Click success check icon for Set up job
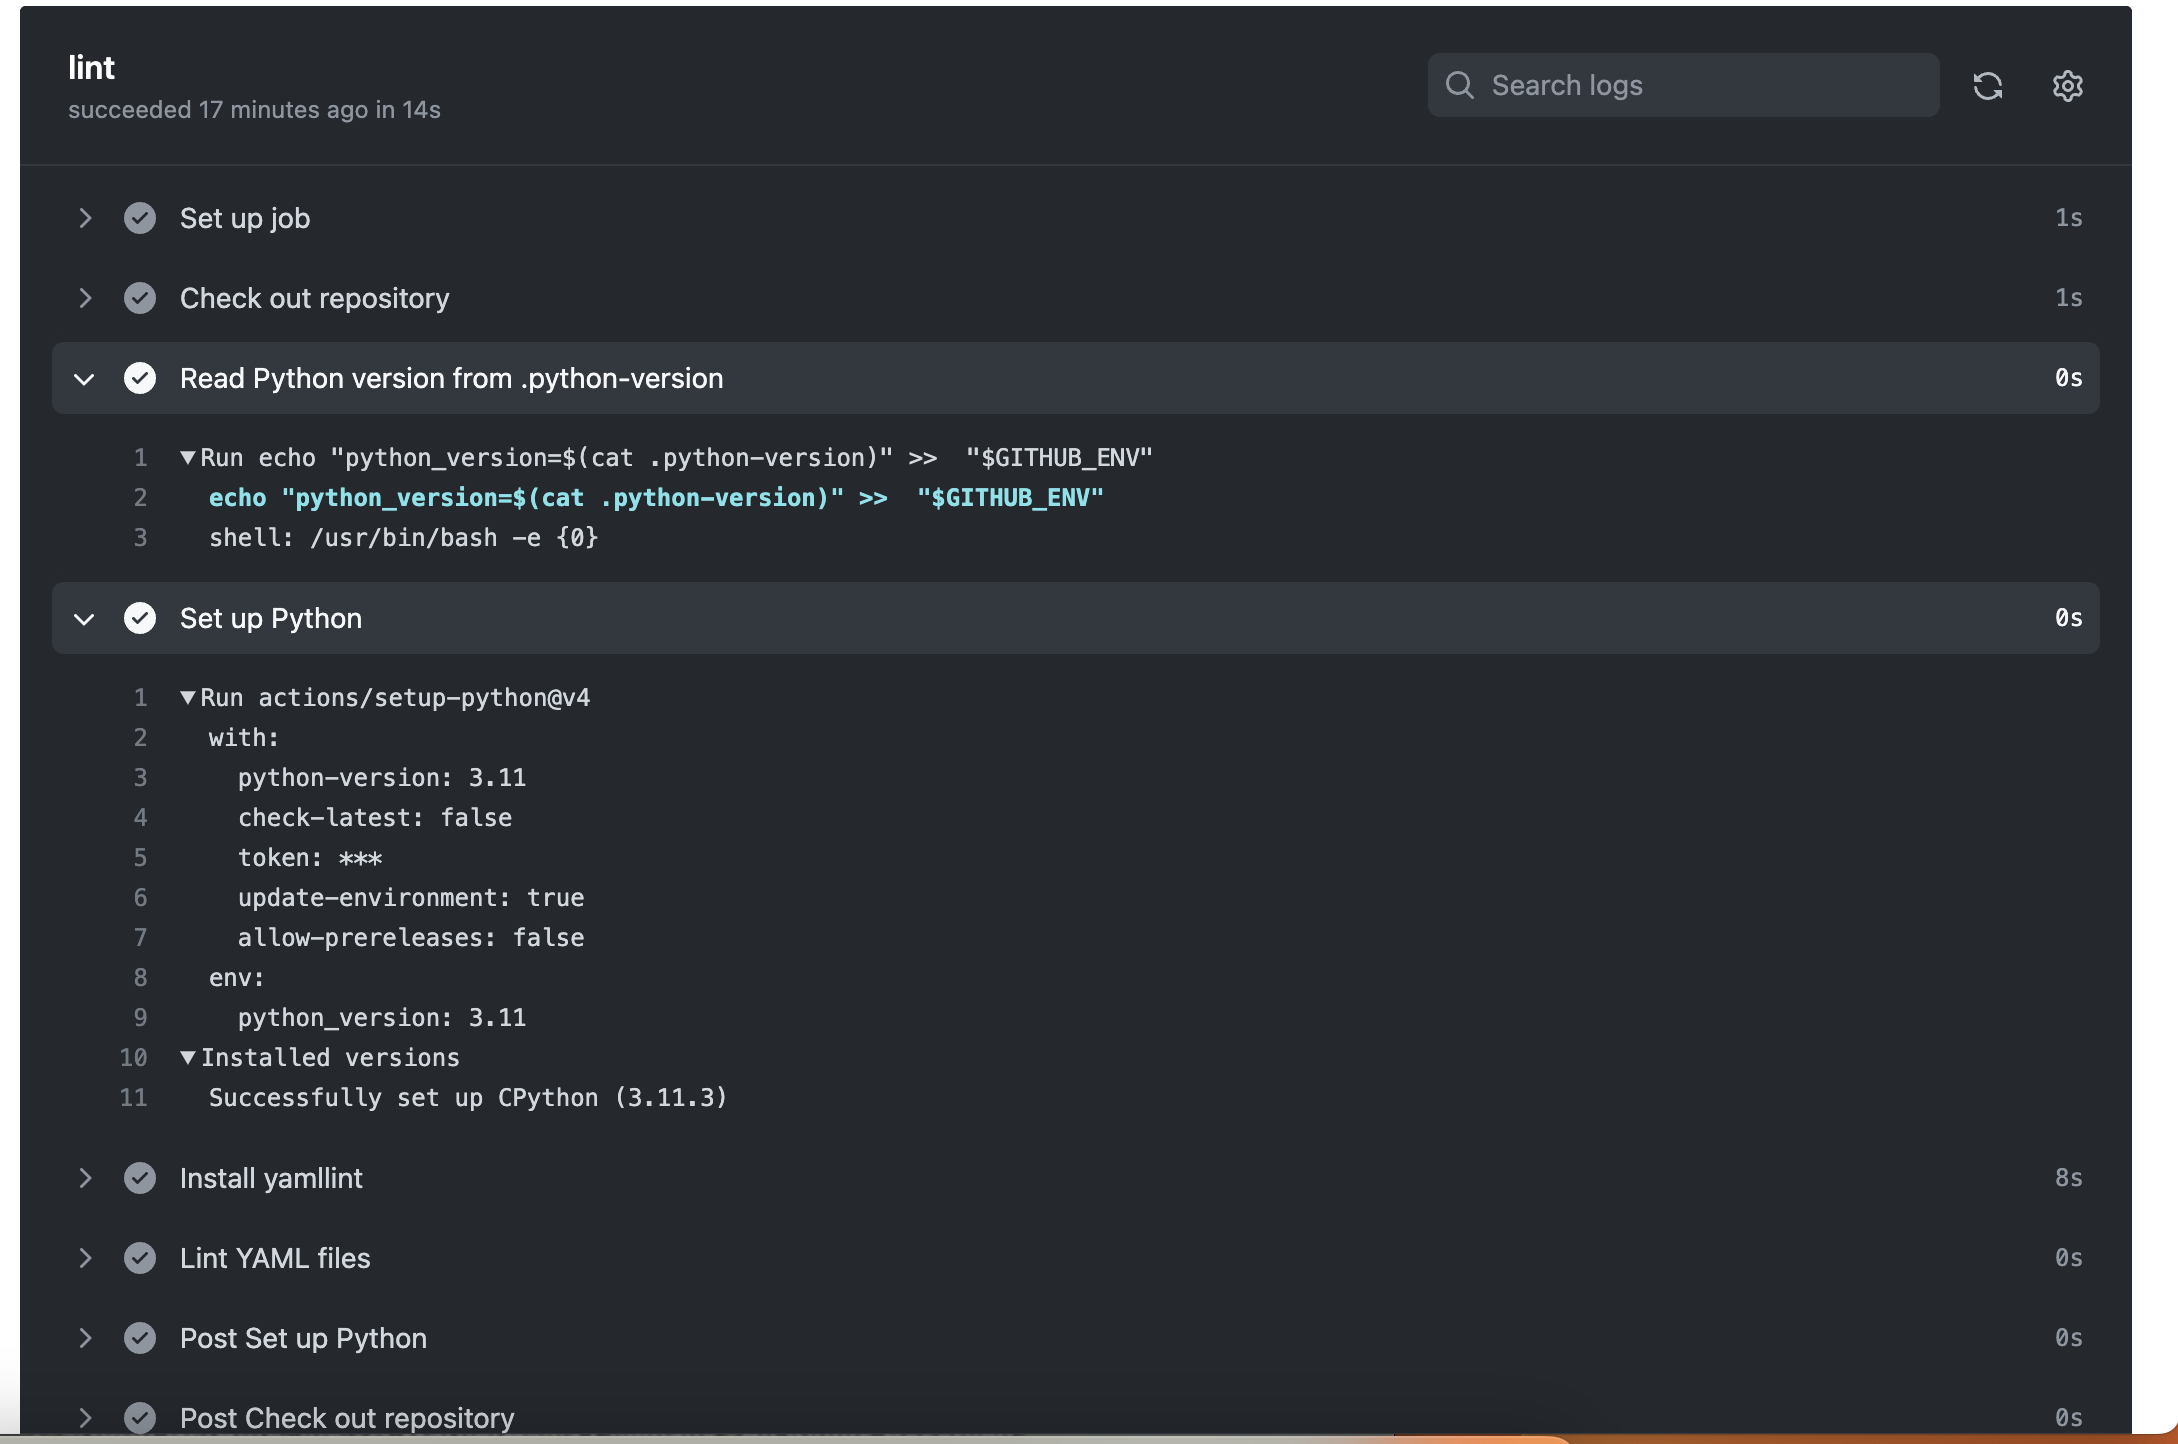 [x=140, y=218]
